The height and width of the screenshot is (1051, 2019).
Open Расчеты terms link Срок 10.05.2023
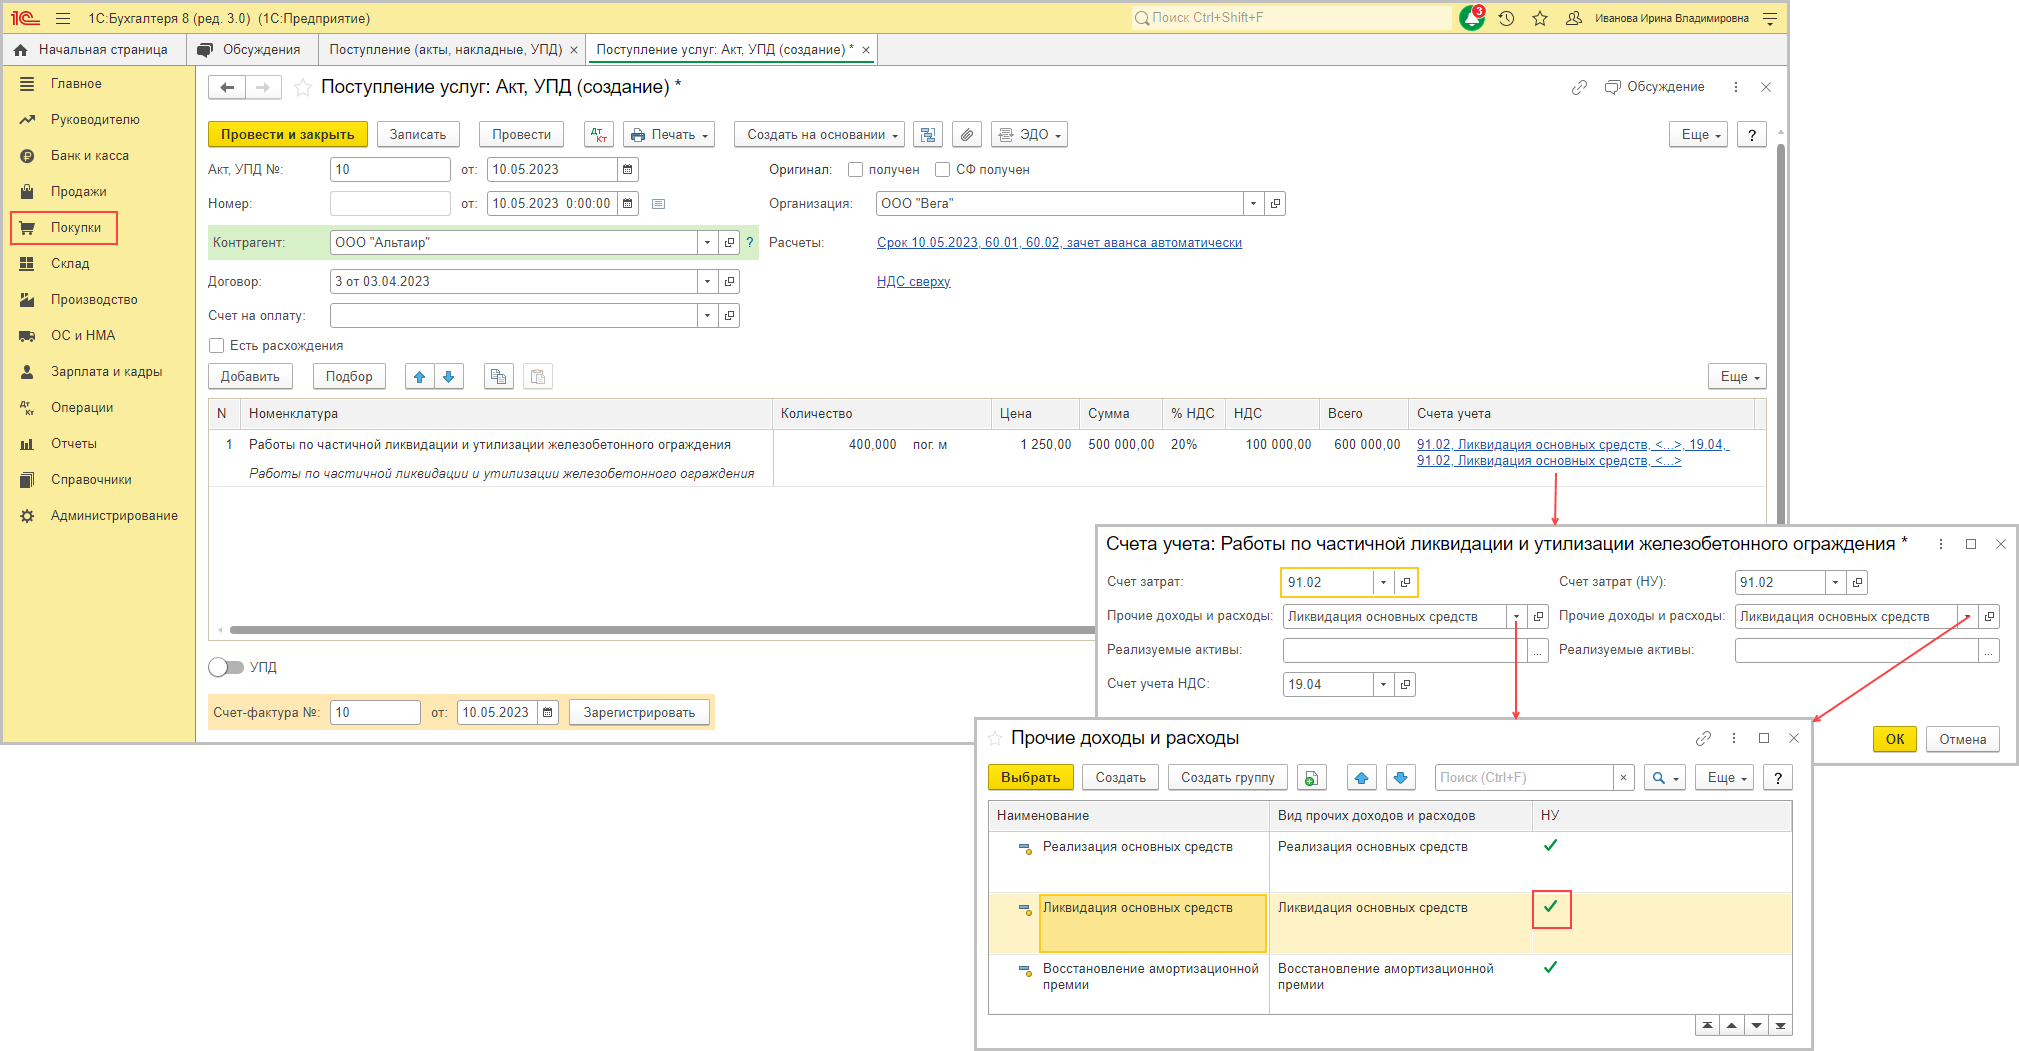1059,243
